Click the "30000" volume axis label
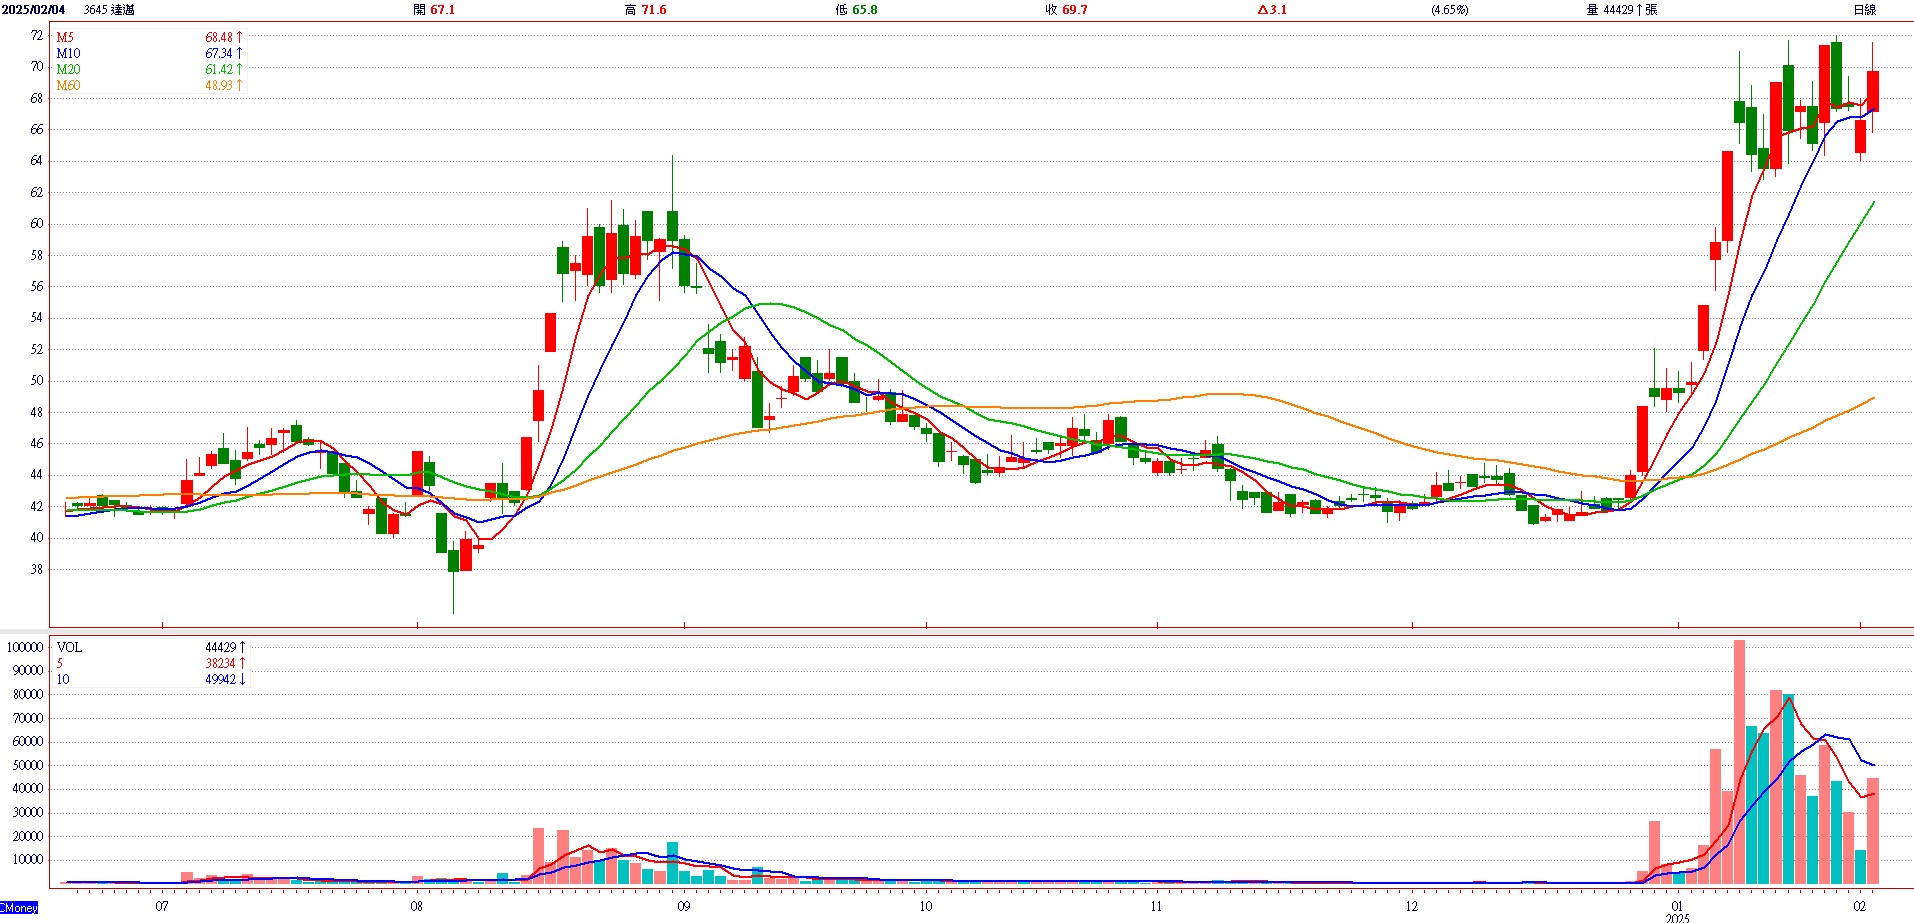 (28, 813)
